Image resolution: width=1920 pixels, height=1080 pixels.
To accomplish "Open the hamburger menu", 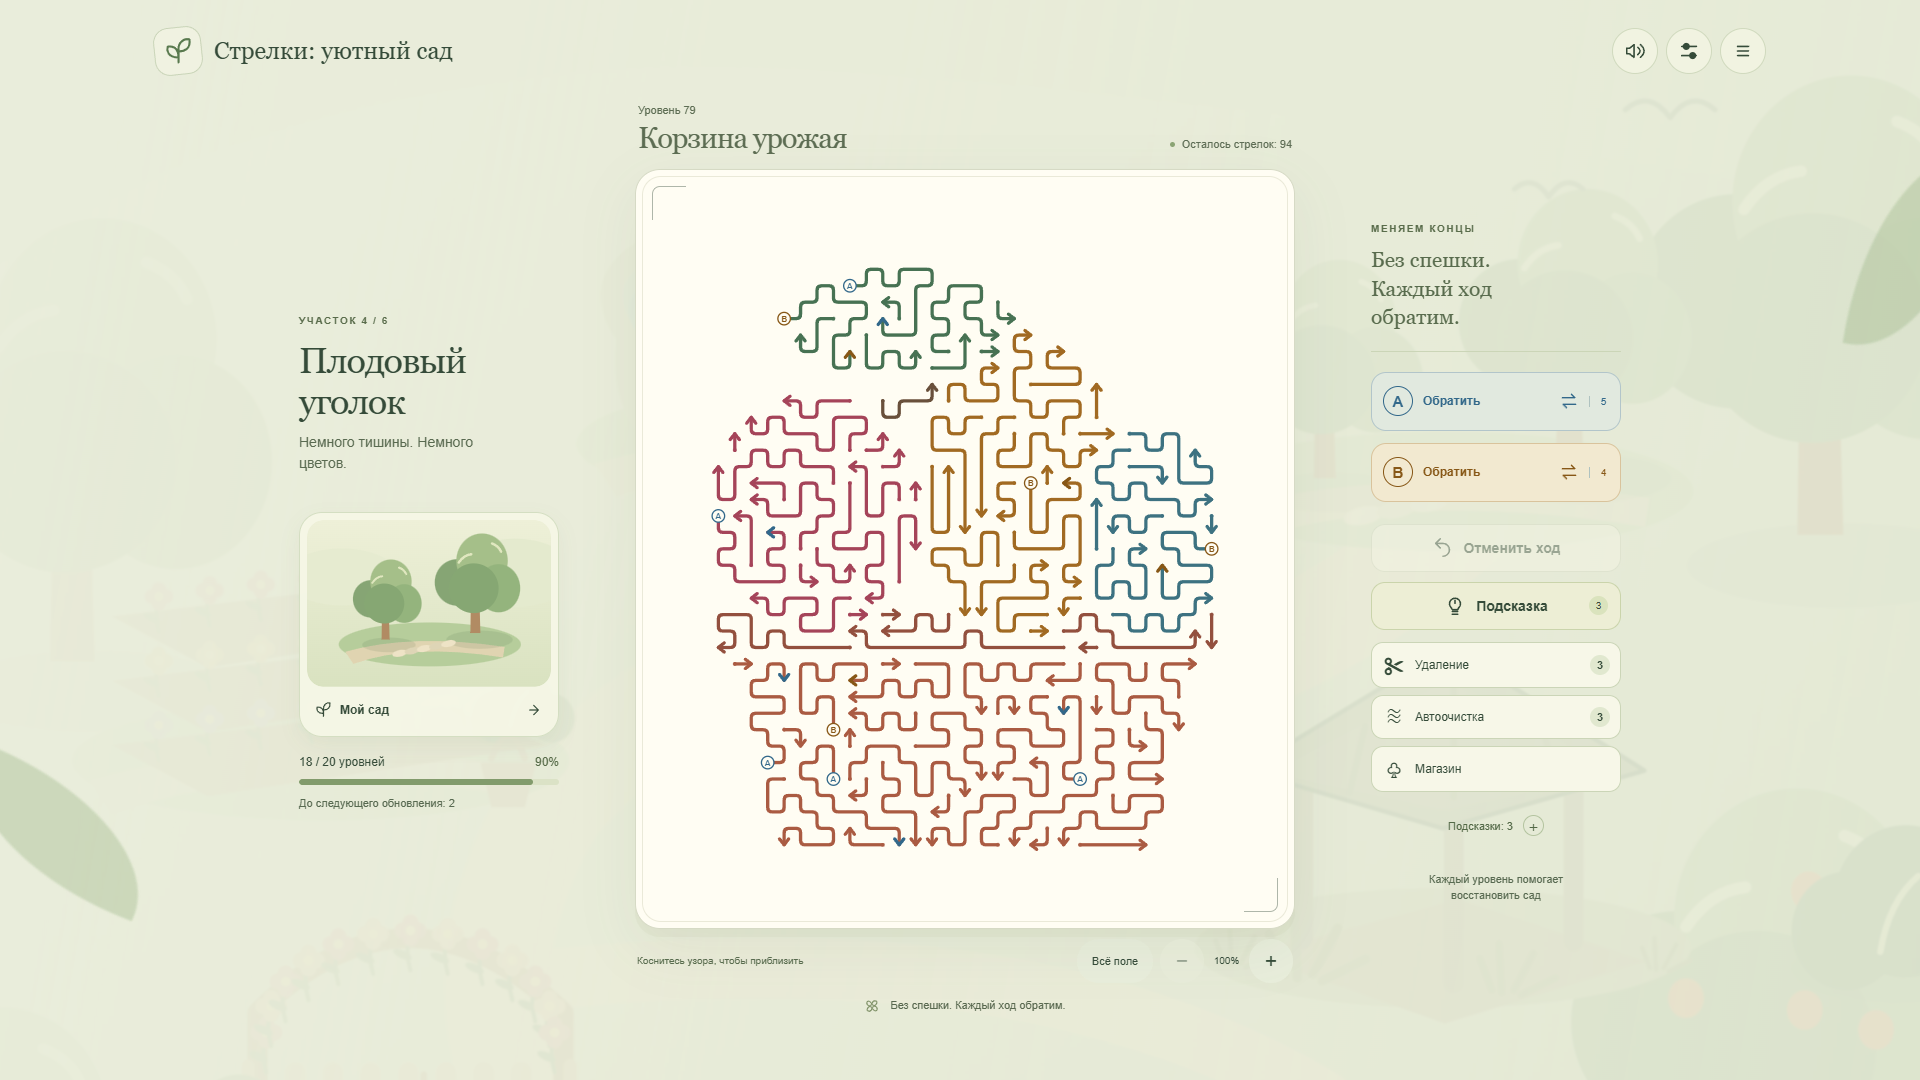I will (1743, 51).
